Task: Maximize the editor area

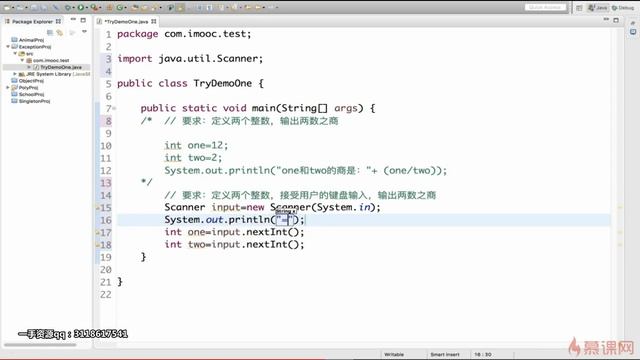Action: pos(616,20)
